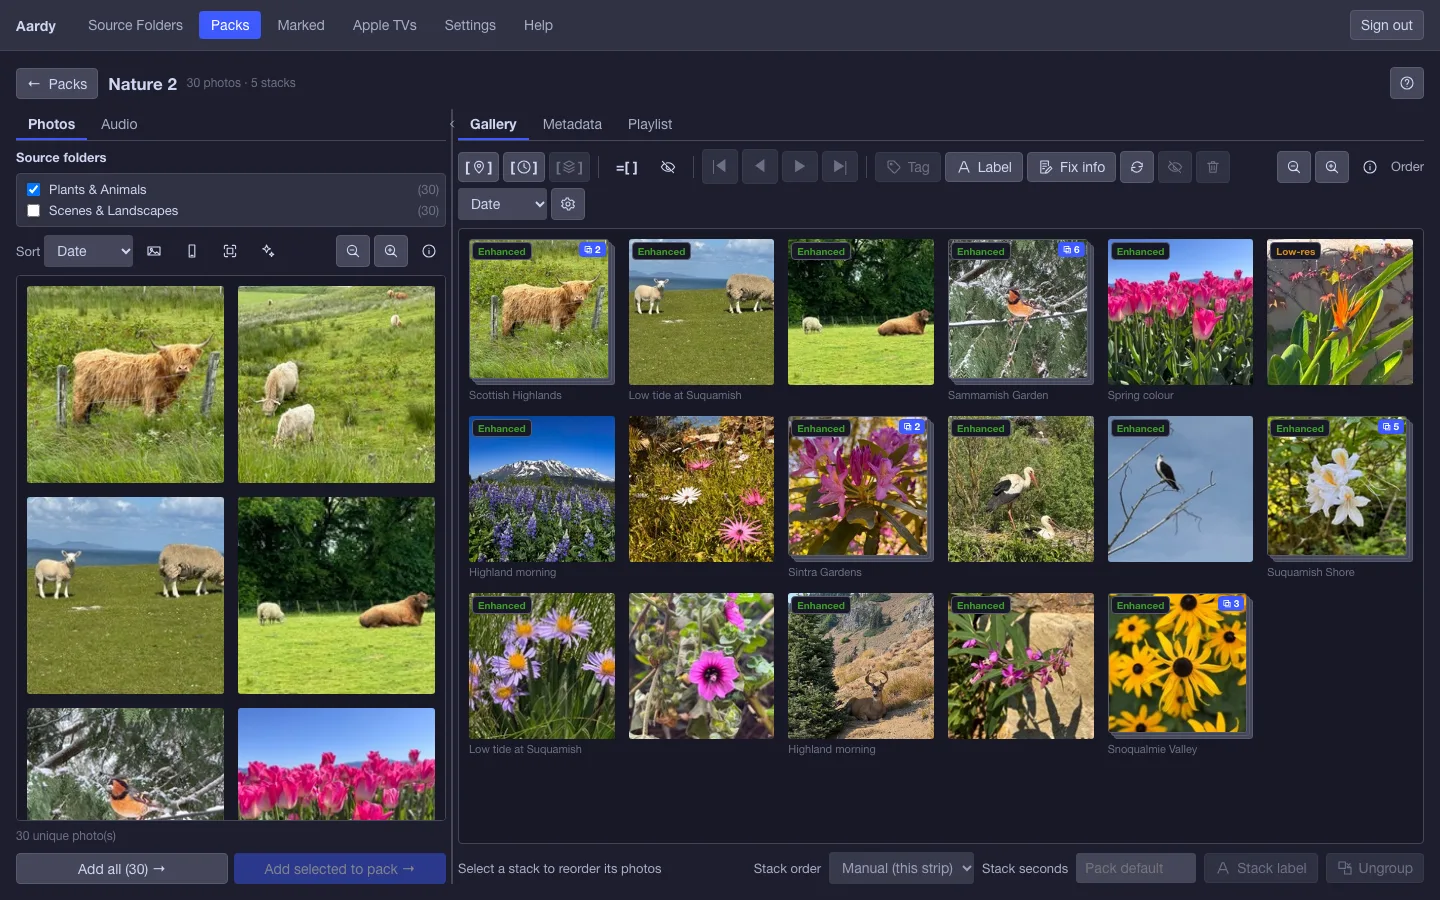1440x900 pixels.
Task: Move the selection back with the left arrow
Action: coord(760,167)
